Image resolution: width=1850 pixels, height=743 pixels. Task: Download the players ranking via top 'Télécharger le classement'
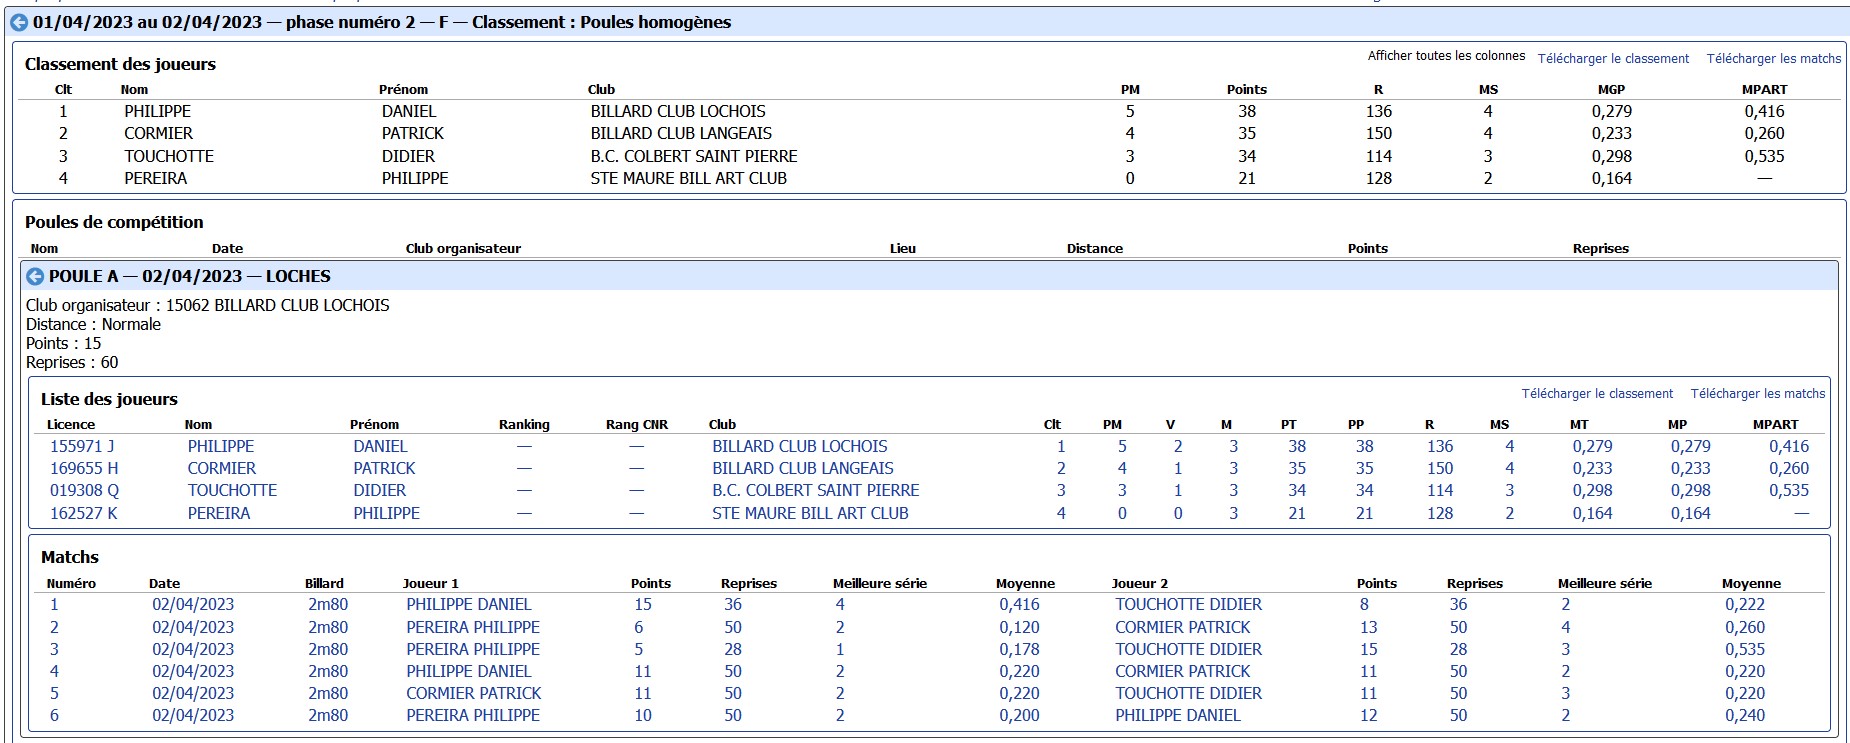click(x=1613, y=59)
